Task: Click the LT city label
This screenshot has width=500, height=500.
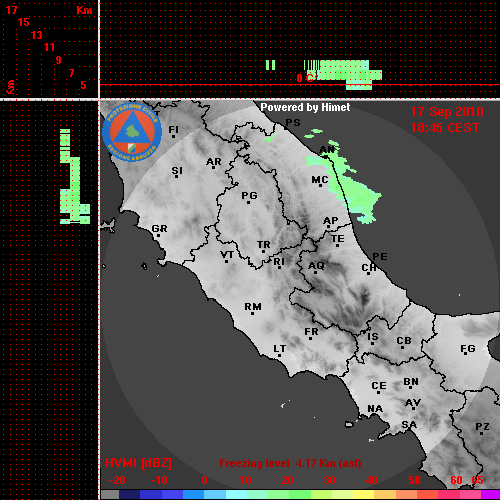Action: point(280,349)
